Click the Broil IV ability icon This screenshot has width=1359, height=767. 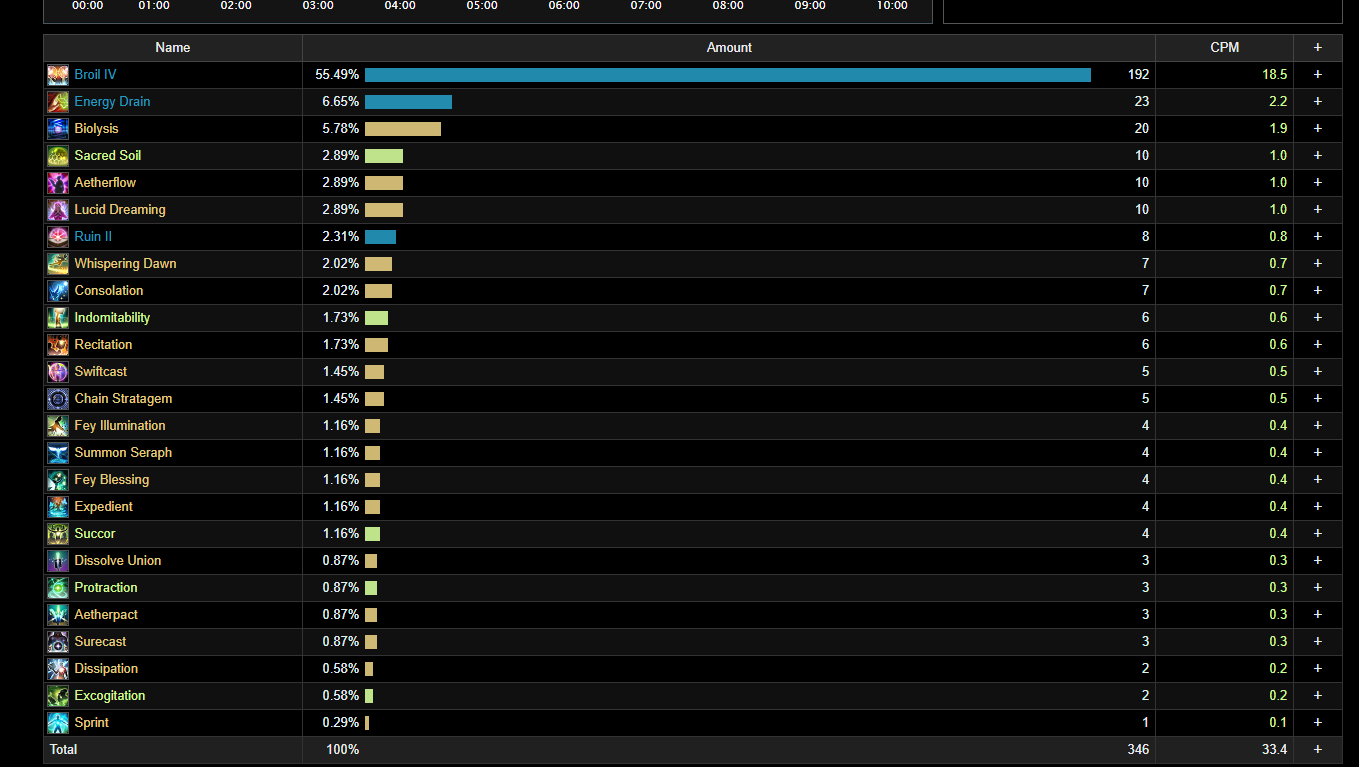pyautogui.click(x=58, y=75)
